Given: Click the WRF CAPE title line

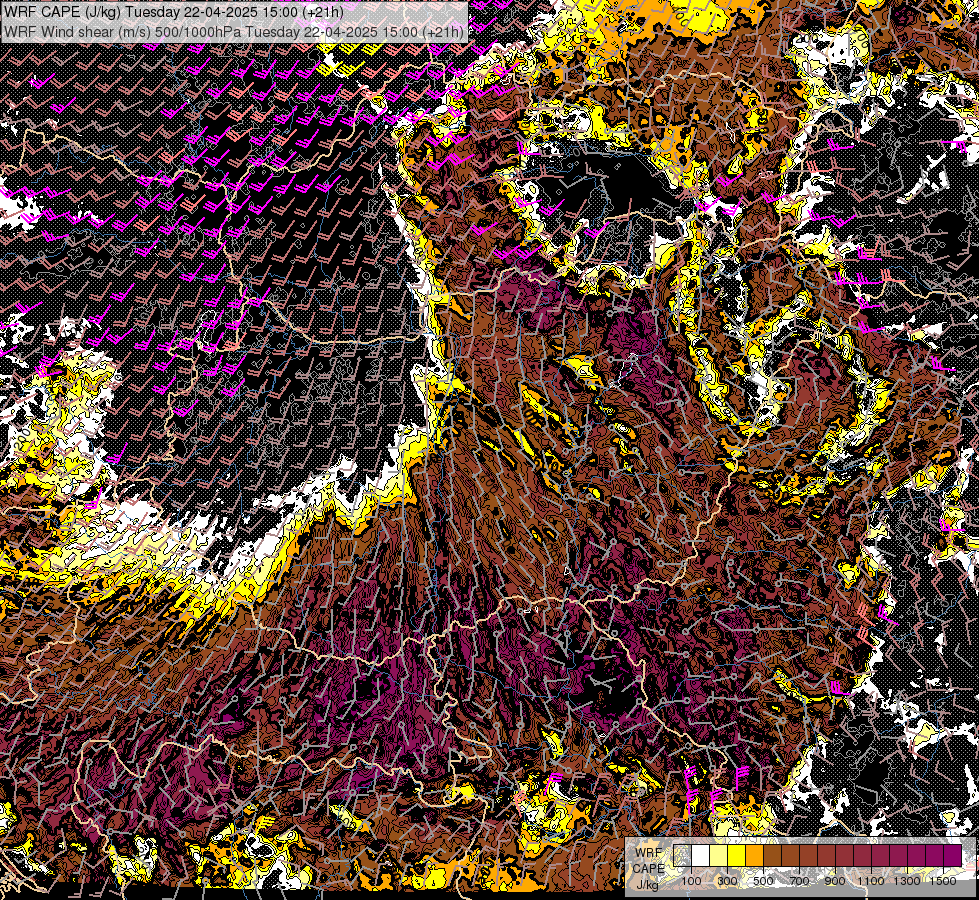Looking at the screenshot, I should 174,12.
